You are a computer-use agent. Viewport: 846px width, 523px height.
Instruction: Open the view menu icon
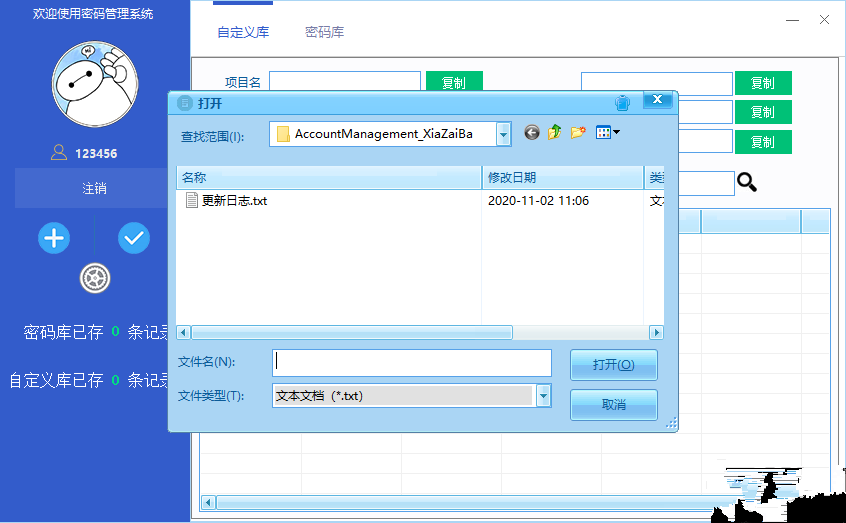tap(607, 133)
